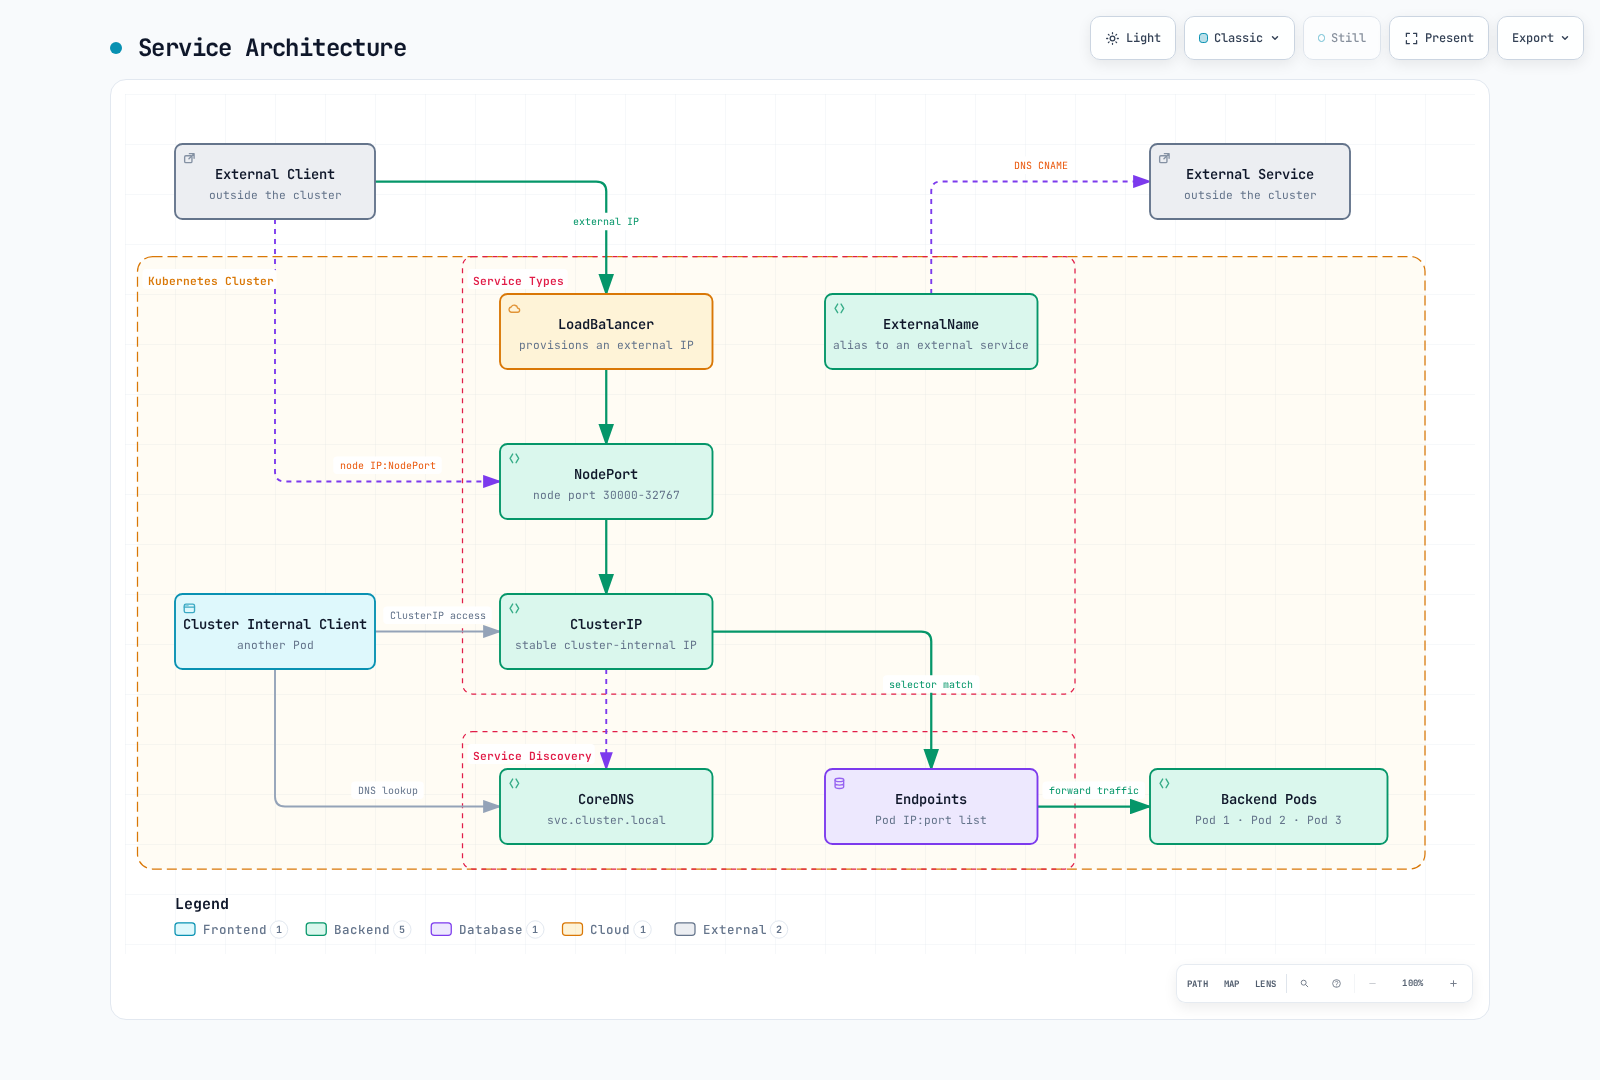Click the 'DNS CNAME' edge label

1041,166
